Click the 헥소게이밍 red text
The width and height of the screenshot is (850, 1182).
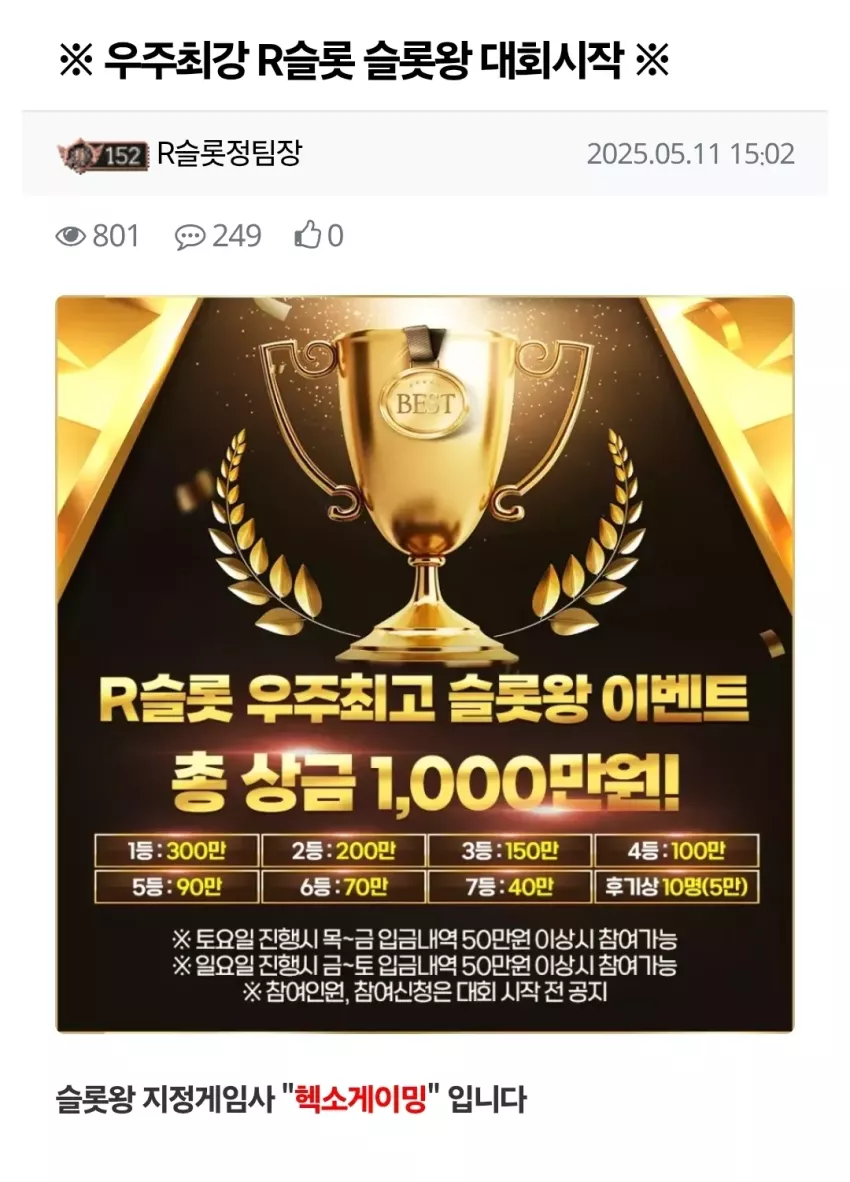coord(360,1099)
